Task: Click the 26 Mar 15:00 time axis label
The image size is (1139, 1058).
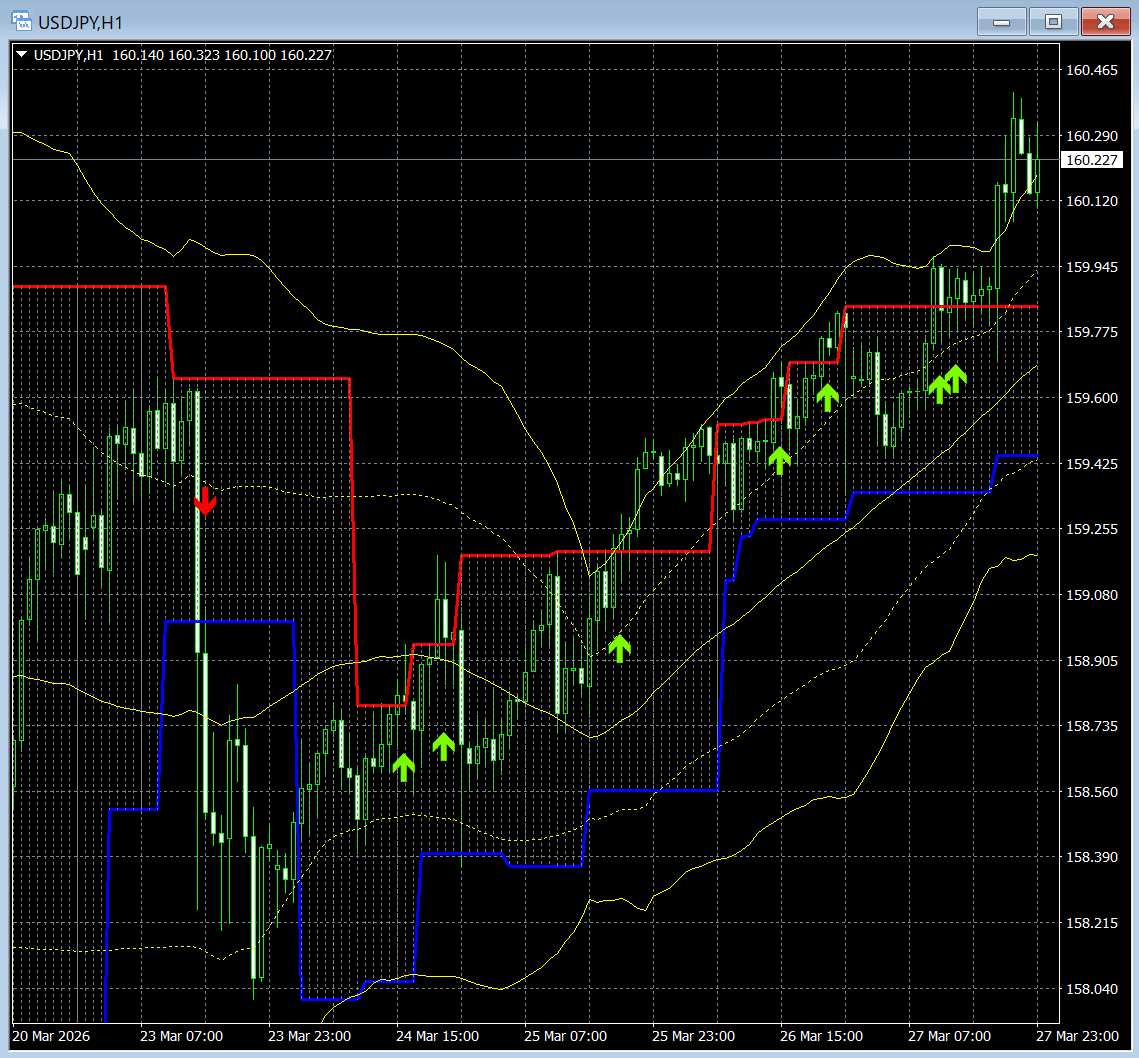Action: pos(822,1036)
